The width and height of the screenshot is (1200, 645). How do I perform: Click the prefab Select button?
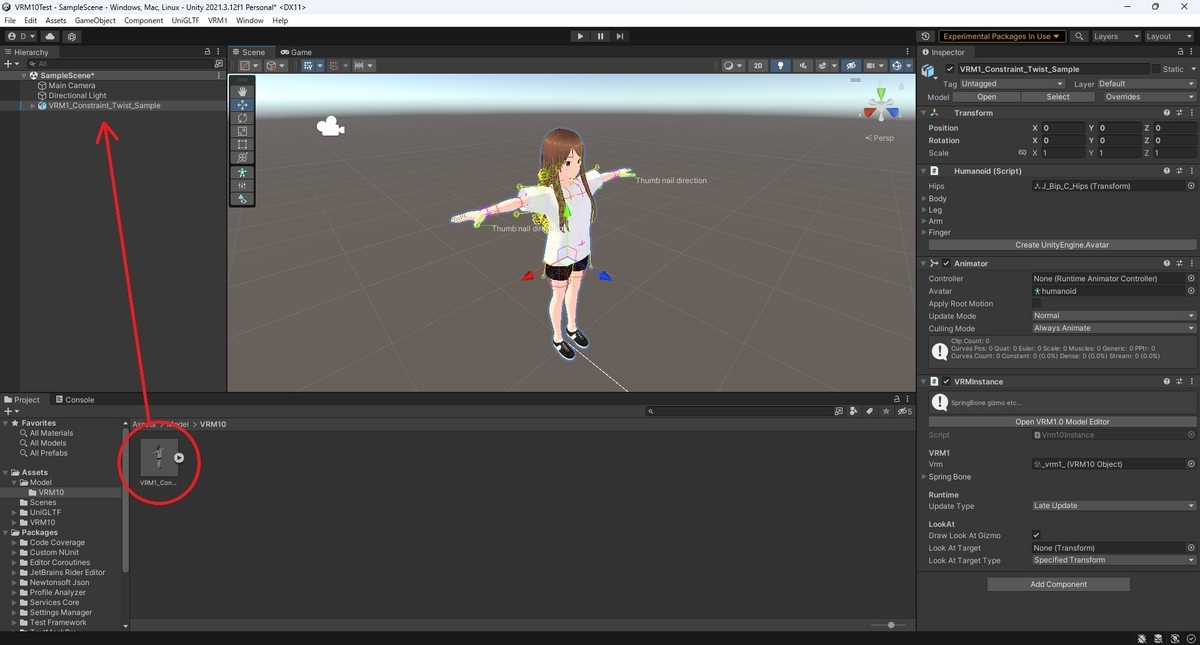(x=1058, y=97)
